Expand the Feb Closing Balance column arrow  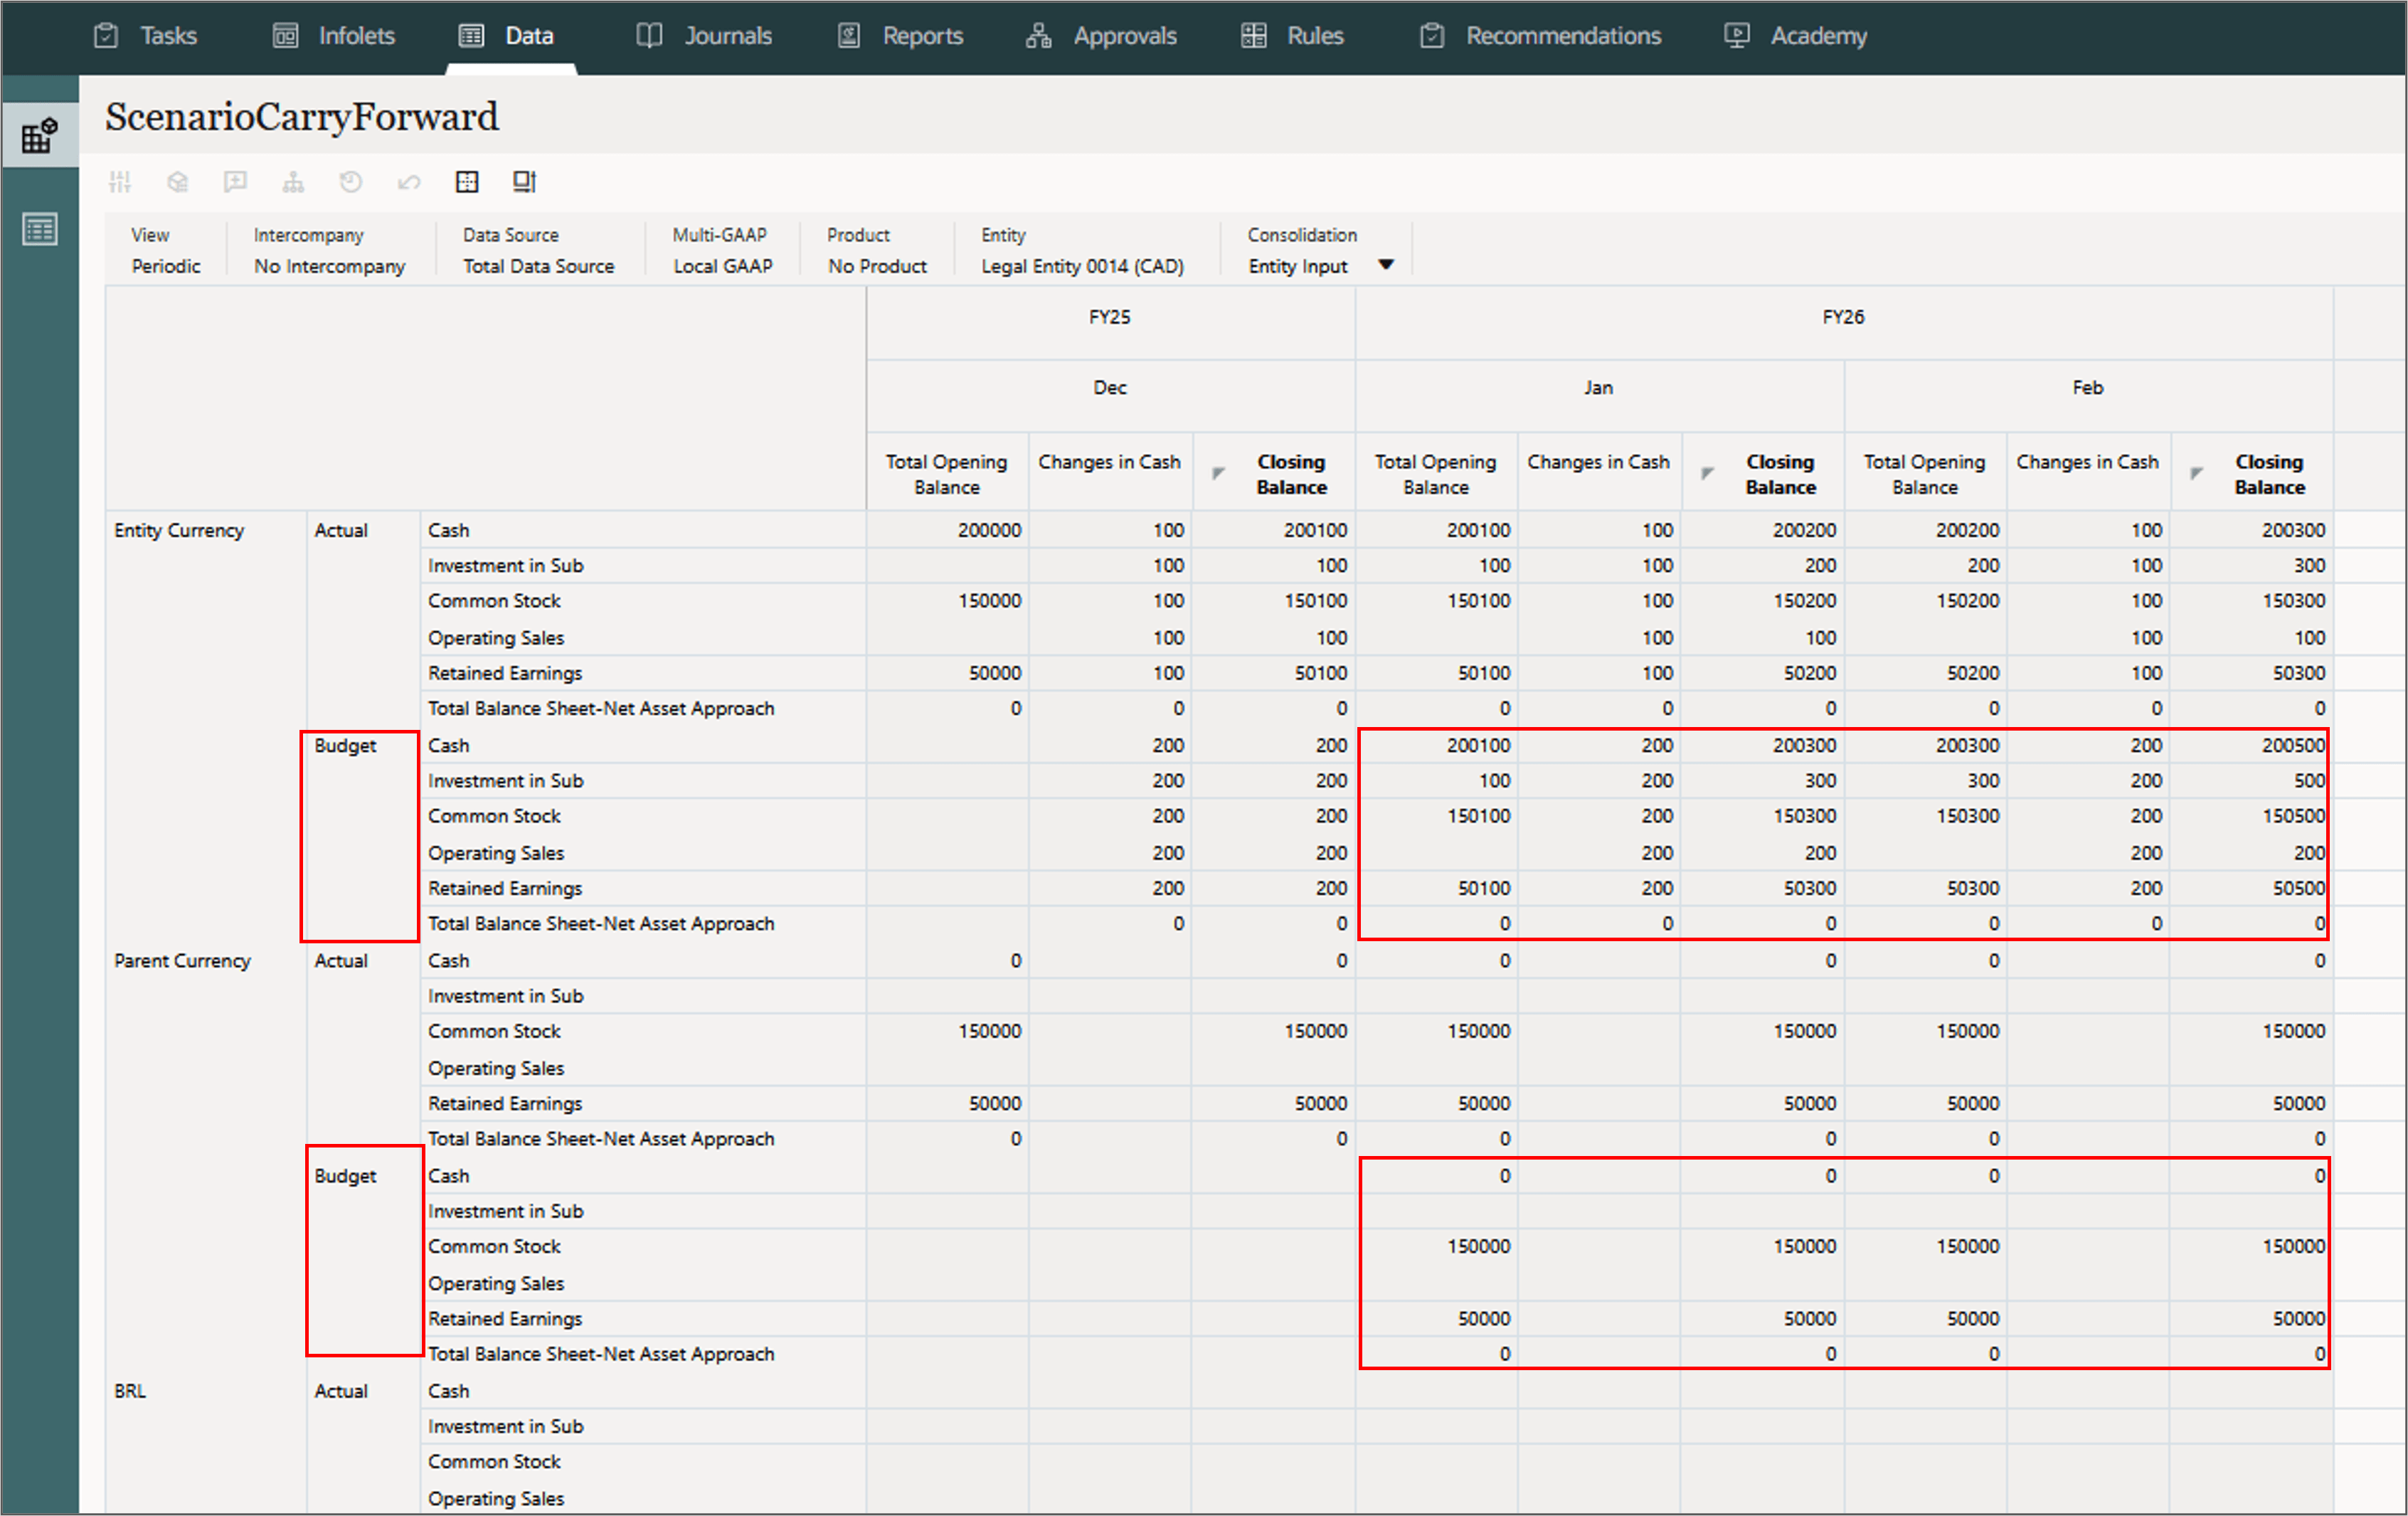click(2196, 473)
